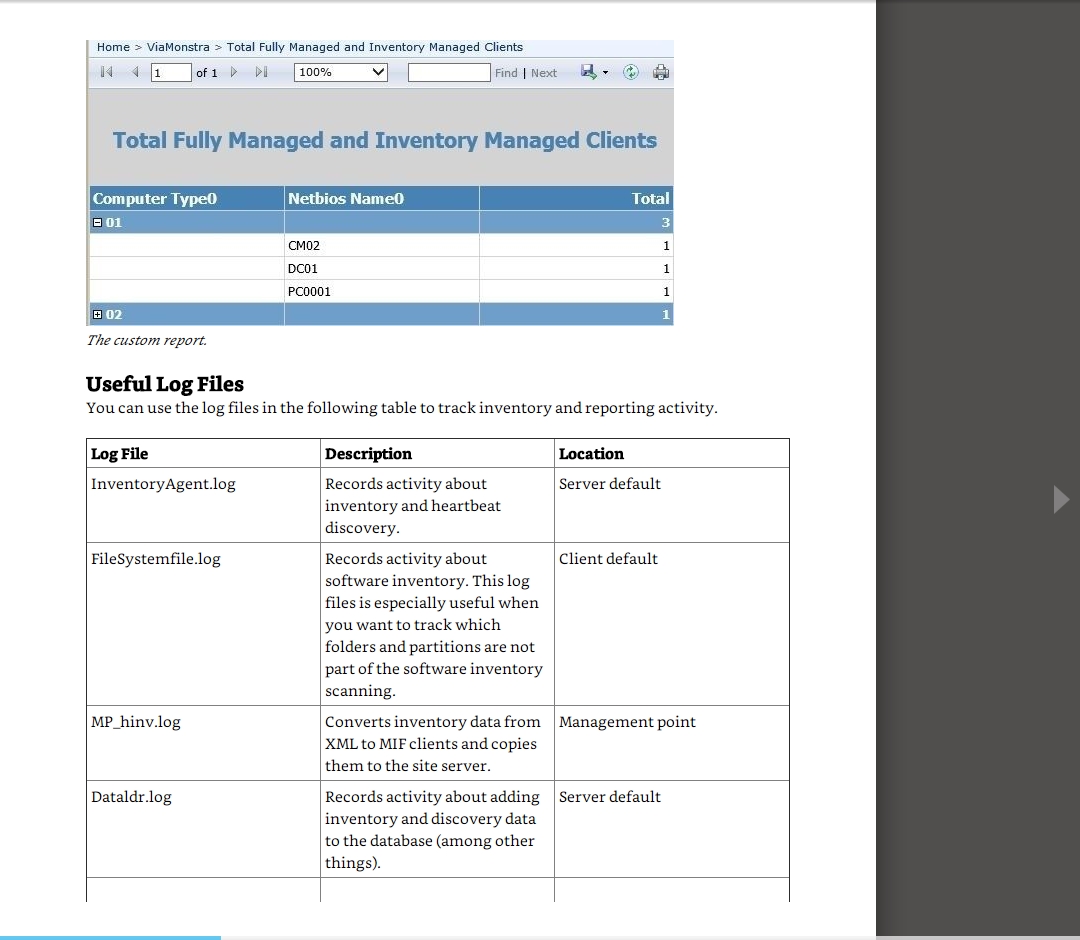The width and height of the screenshot is (1080, 940).
Task: Click the previous page arrow icon
Action: pyautogui.click(x=134, y=72)
